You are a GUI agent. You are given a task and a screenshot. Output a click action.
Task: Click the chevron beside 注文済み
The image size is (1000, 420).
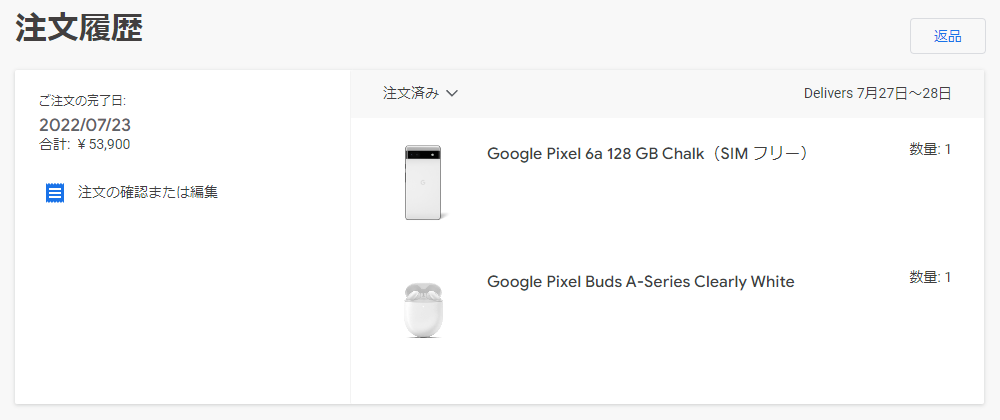point(452,94)
